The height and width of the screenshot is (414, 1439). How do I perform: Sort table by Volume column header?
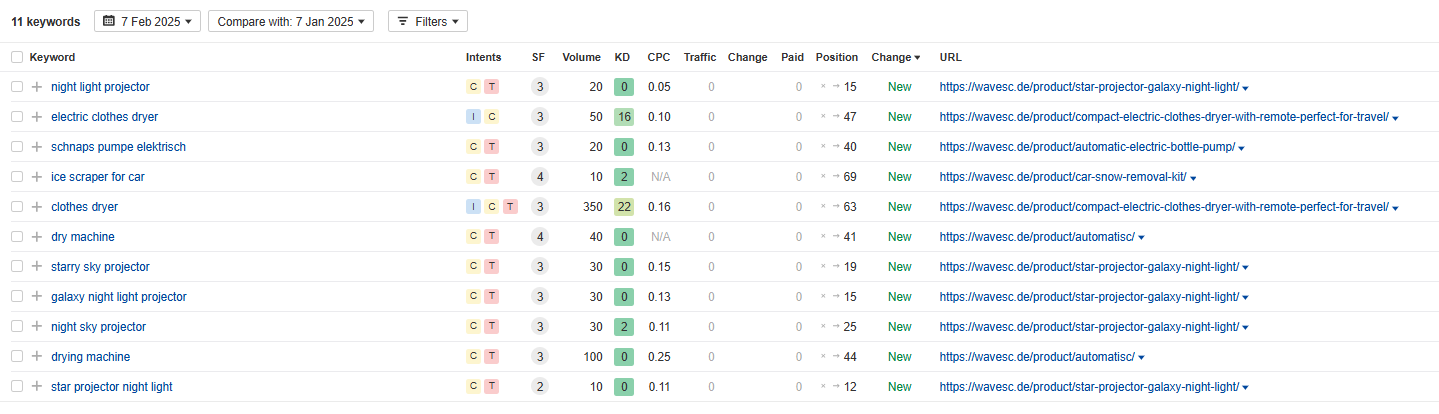[x=581, y=57]
